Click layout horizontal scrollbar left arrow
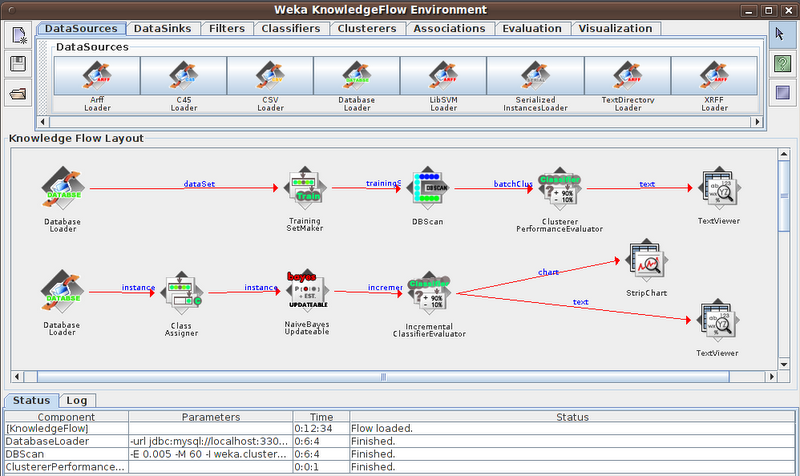 pyautogui.click(x=17, y=377)
